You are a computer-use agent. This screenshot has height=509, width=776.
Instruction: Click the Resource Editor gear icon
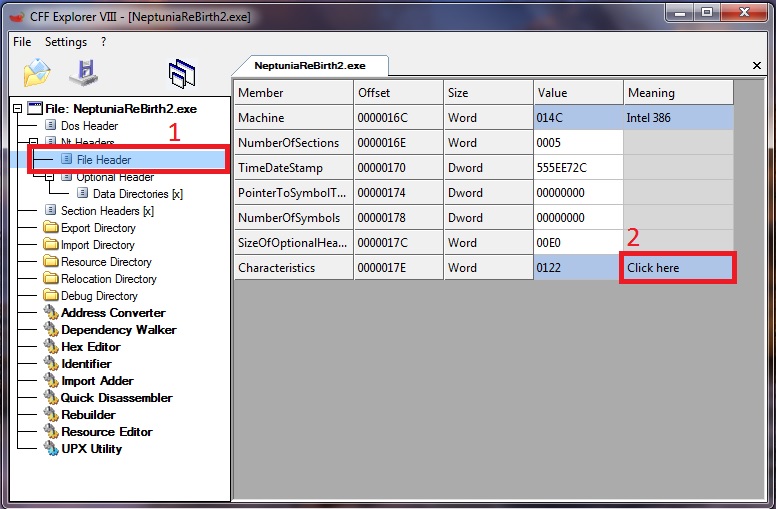[x=50, y=431]
